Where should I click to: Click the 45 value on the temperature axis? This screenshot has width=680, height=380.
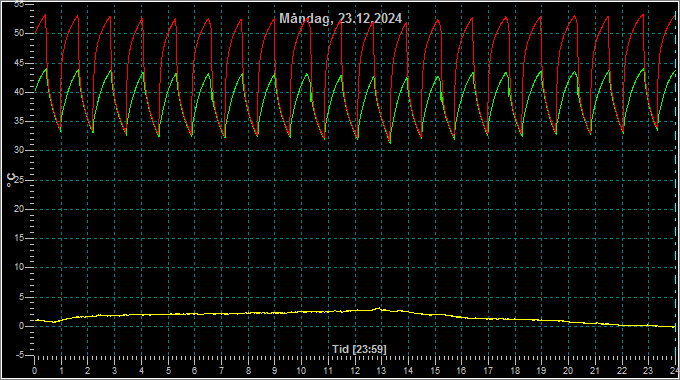pyautogui.click(x=18, y=63)
